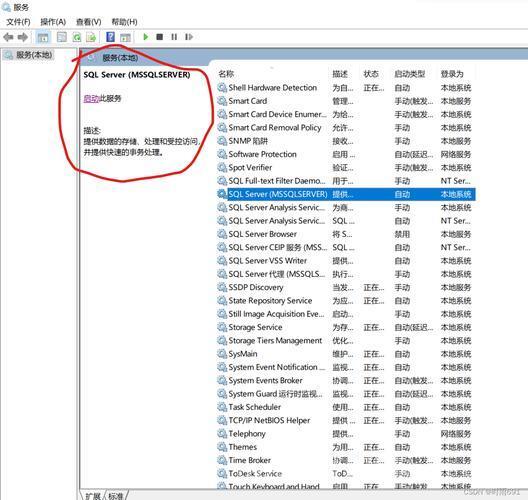The width and height of the screenshot is (528, 500).
Task: Click the 启动 link to start service
Action: tap(91, 99)
